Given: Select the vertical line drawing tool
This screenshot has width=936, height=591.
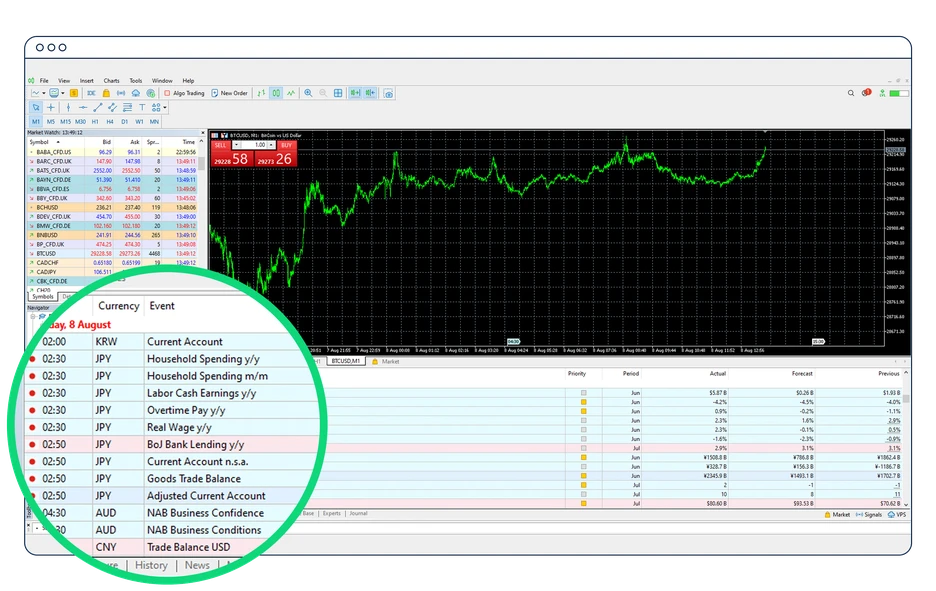Looking at the screenshot, I should 68,107.
